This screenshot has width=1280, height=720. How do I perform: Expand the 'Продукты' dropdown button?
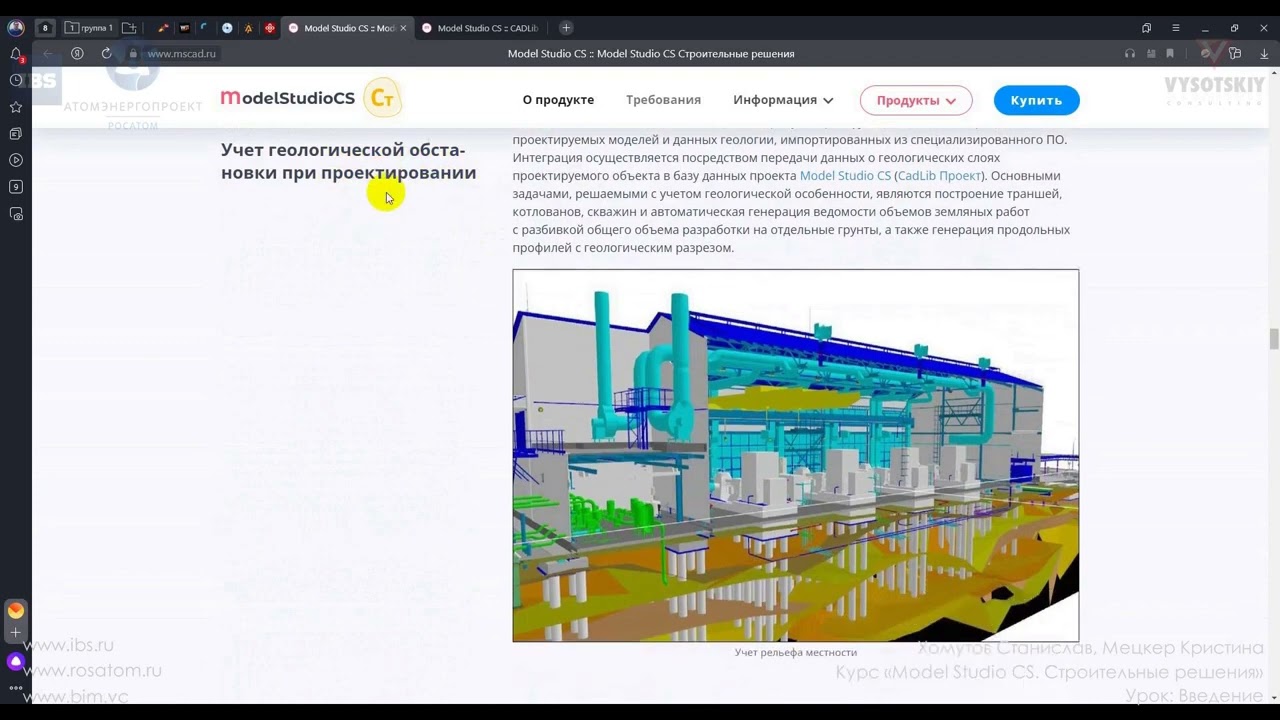pyautogui.click(x=916, y=100)
